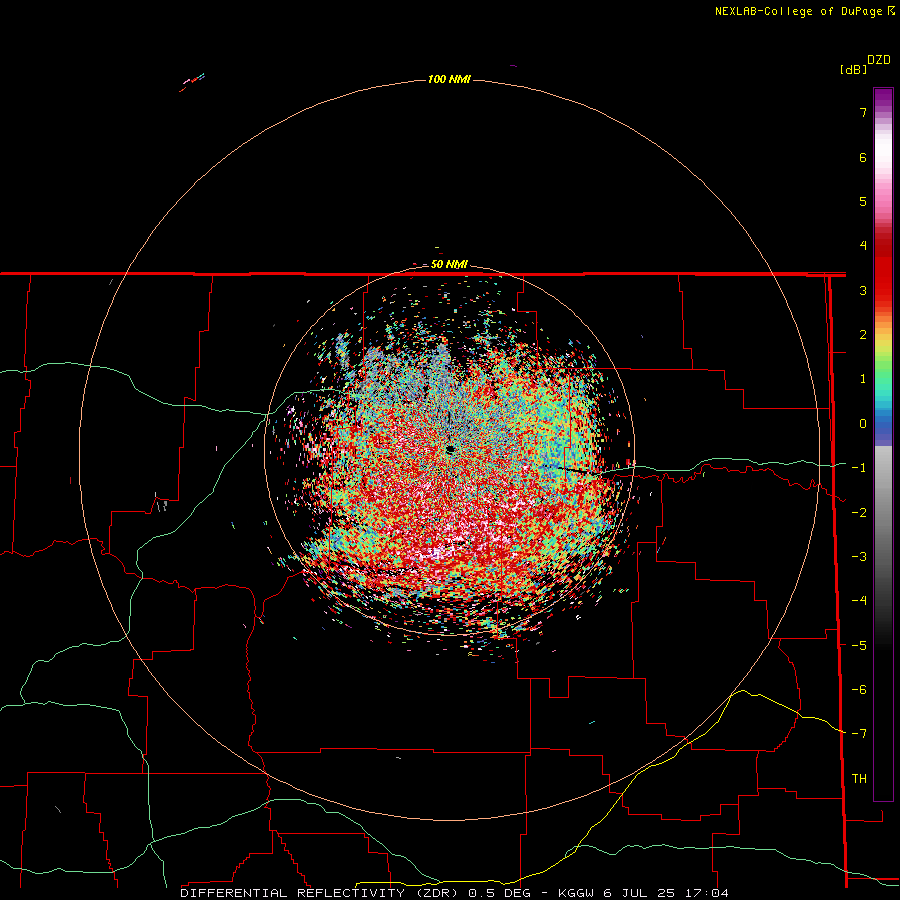Click the NEXLAB-College of DuPage watermark text
Viewport: 900px width, 900px height.
pos(798,11)
